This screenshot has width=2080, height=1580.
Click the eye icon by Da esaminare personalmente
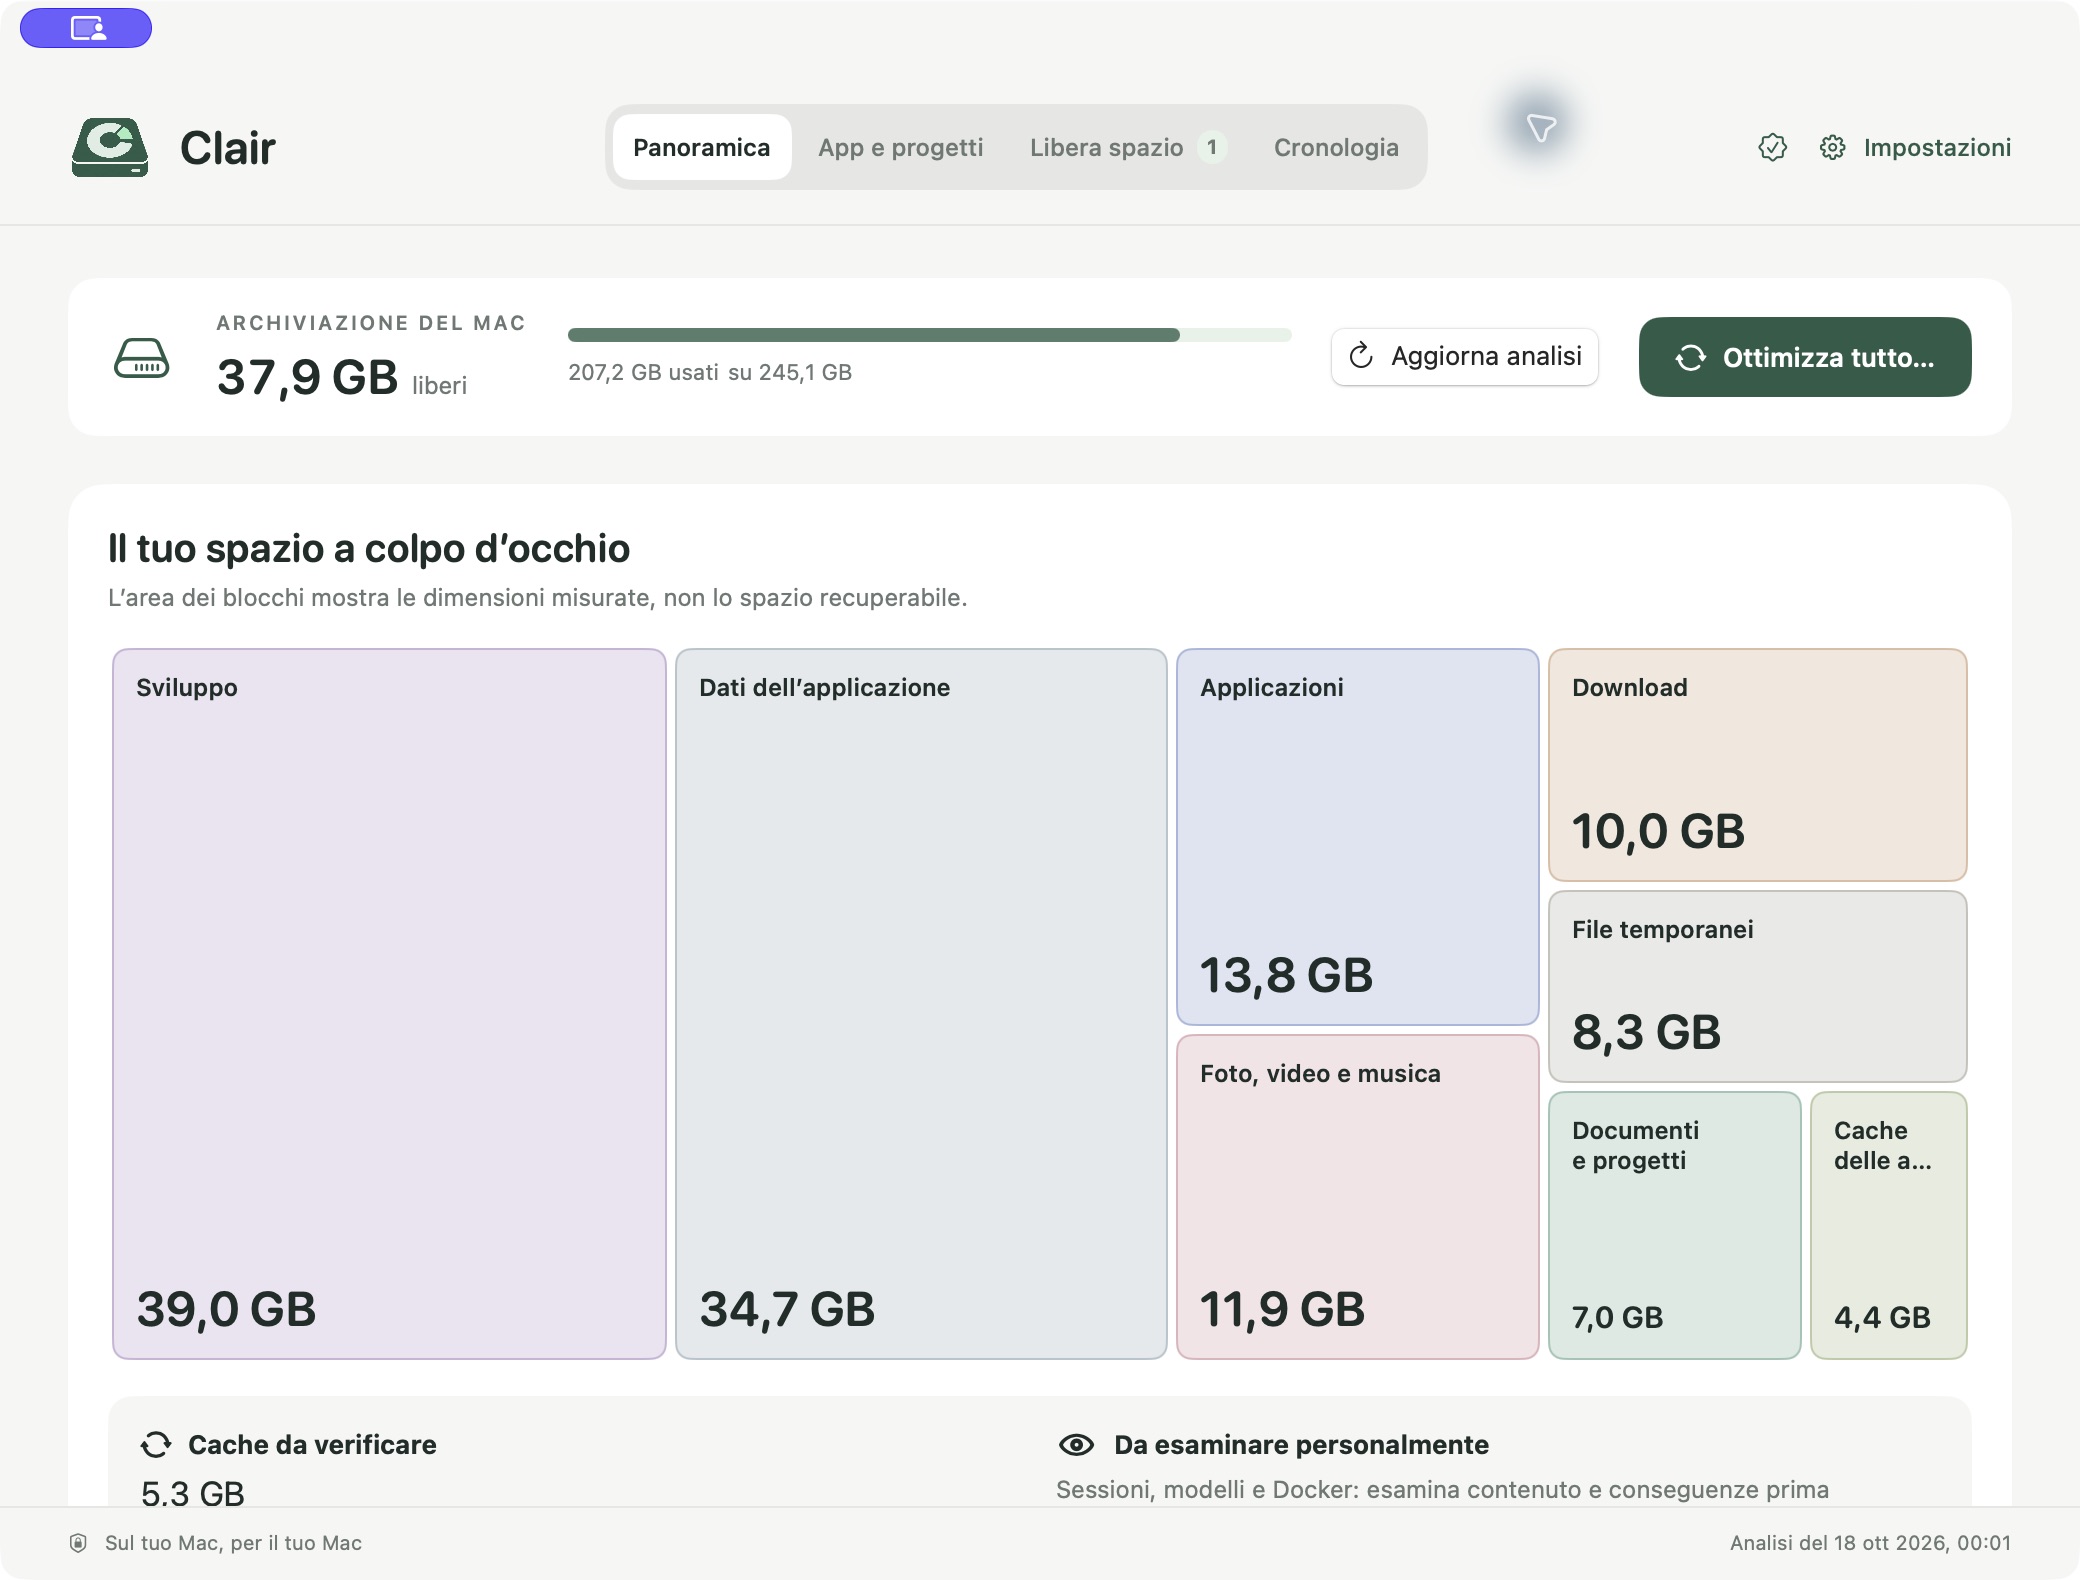click(1076, 1445)
